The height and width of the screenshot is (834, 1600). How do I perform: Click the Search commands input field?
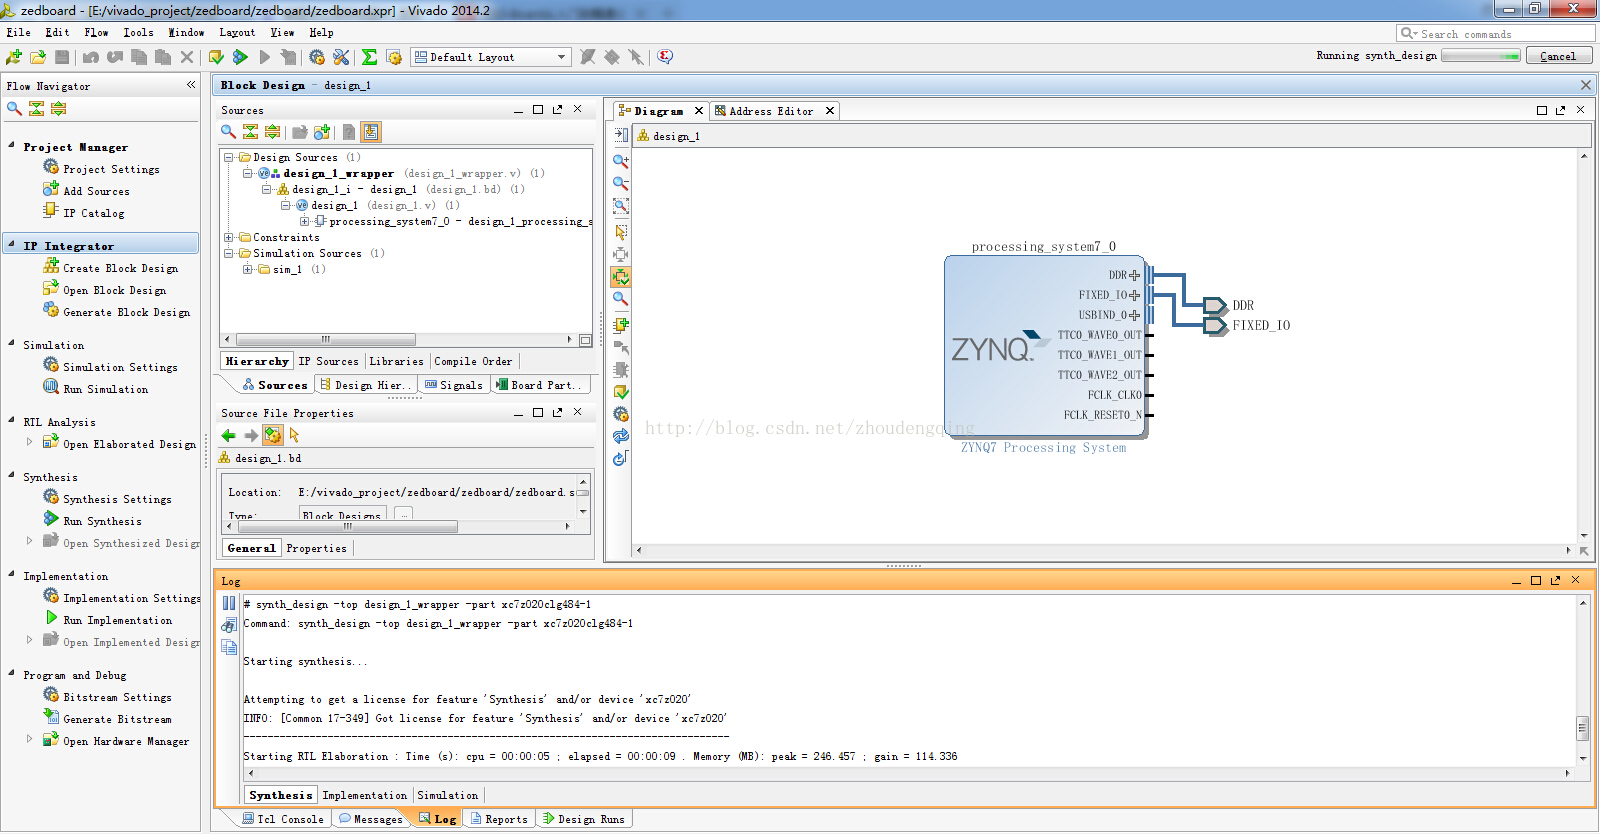[1496, 33]
